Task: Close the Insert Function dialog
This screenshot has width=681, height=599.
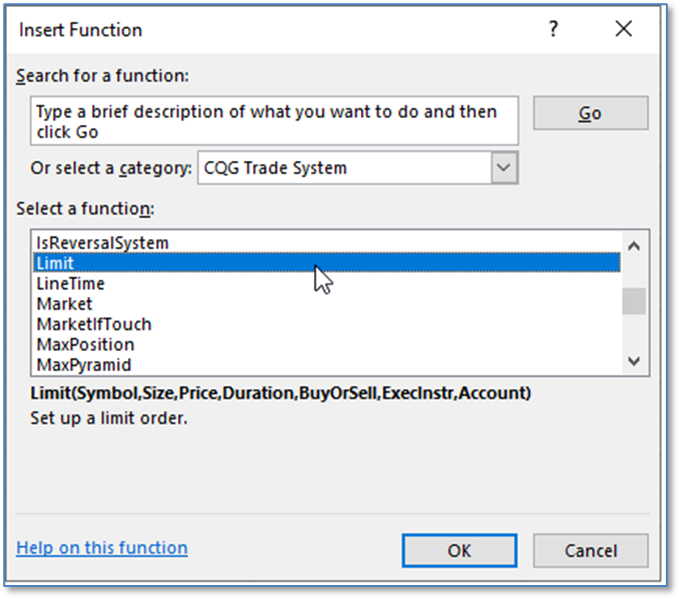Action: click(x=624, y=30)
